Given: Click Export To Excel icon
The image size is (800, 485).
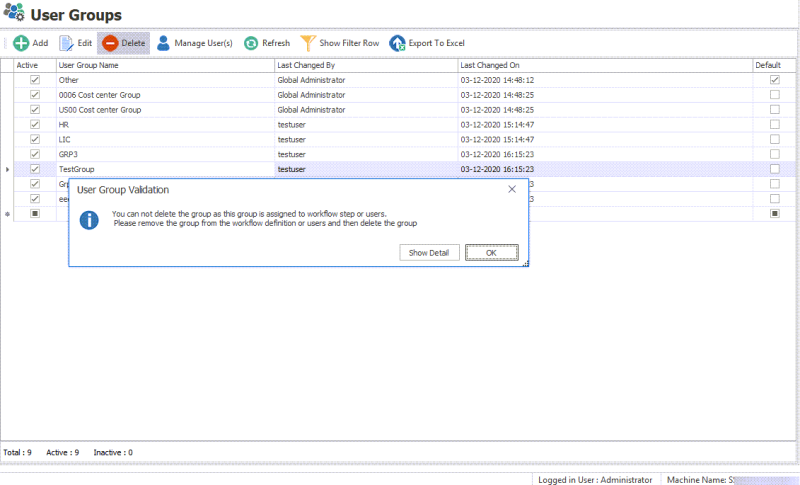Looking at the screenshot, I should [397, 43].
